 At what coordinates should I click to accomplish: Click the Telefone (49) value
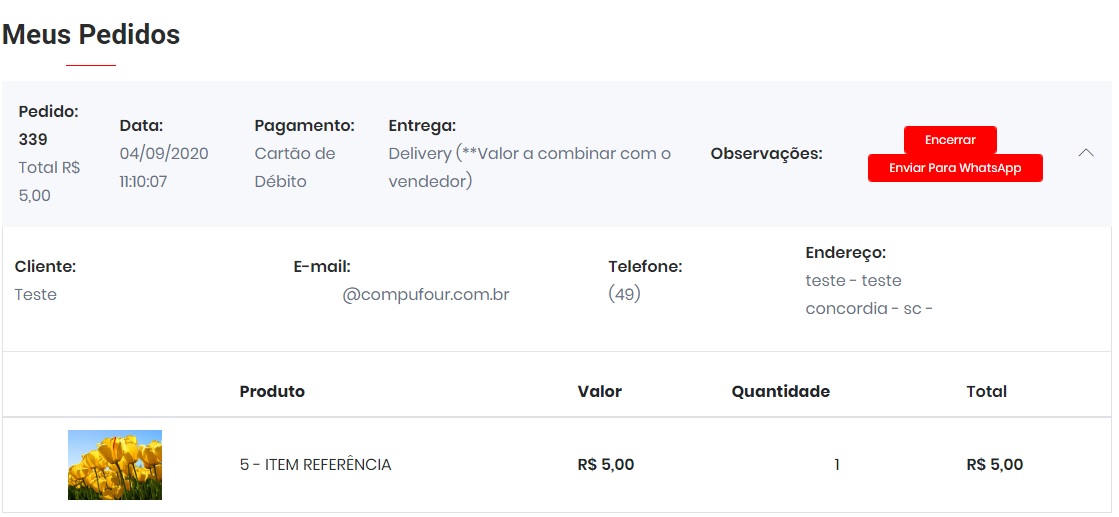point(624,295)
